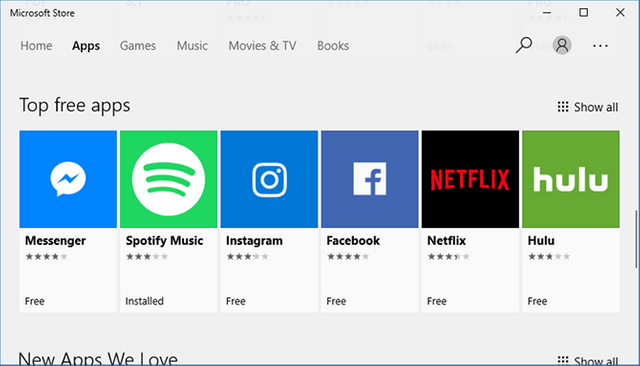Go to the Home tab
The image size is (640, 366).
[36, 46]
